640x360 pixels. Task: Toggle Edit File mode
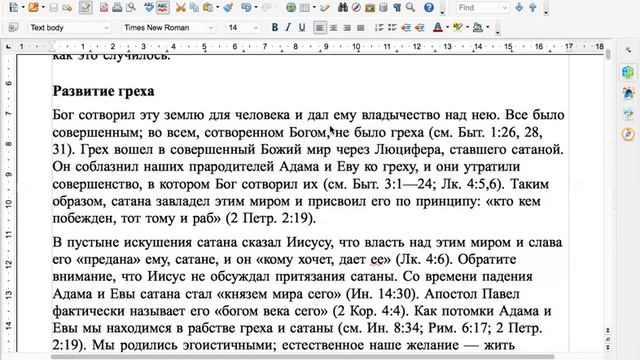point(86,7)
